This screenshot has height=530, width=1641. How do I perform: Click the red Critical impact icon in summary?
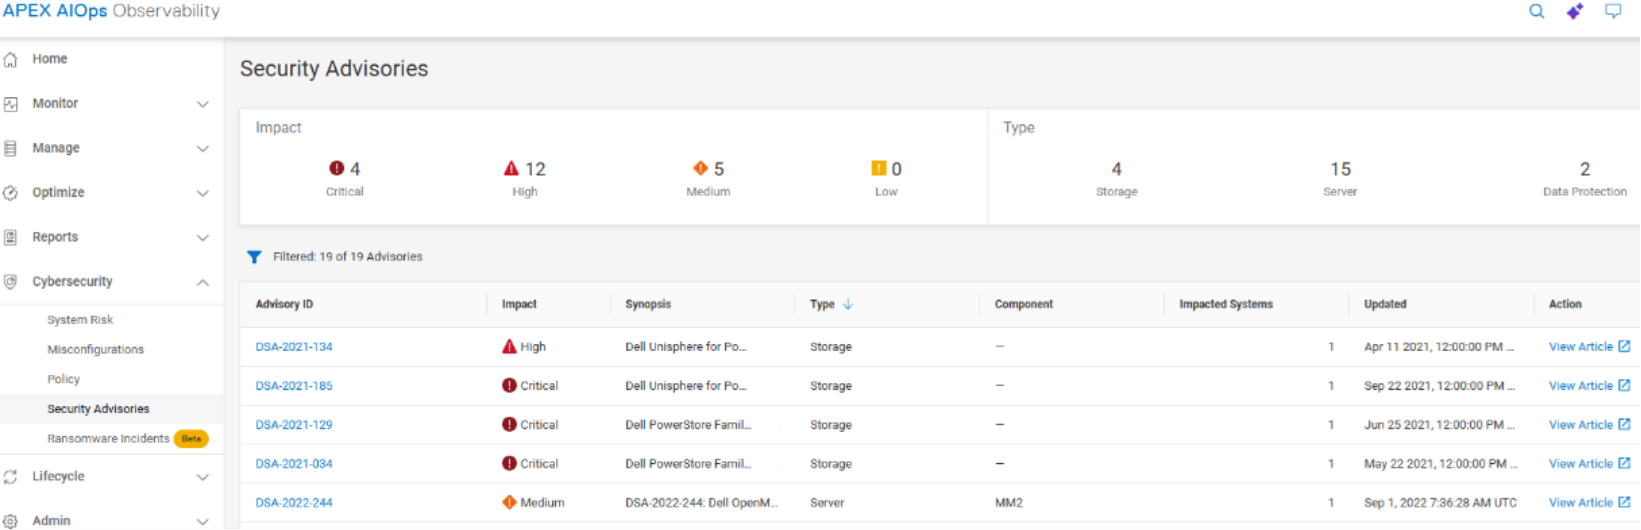pyautogui.click(x=336, y=168)
